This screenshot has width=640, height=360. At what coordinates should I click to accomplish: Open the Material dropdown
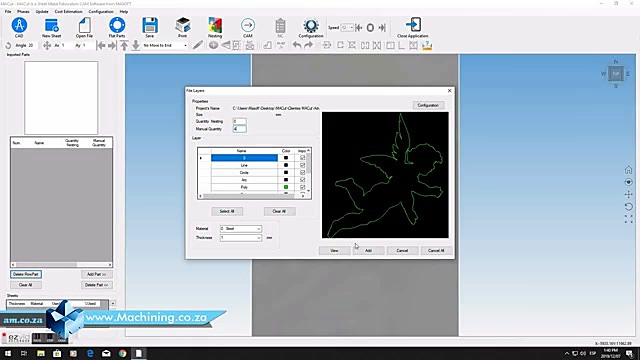259,229
